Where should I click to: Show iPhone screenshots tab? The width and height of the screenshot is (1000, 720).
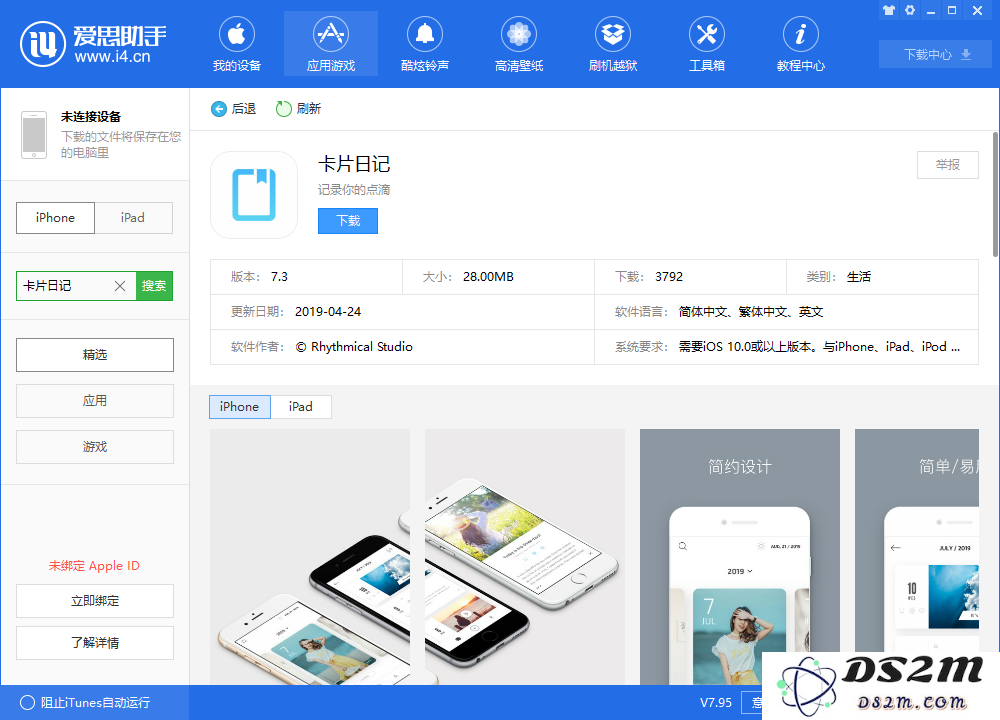point(240,407)
